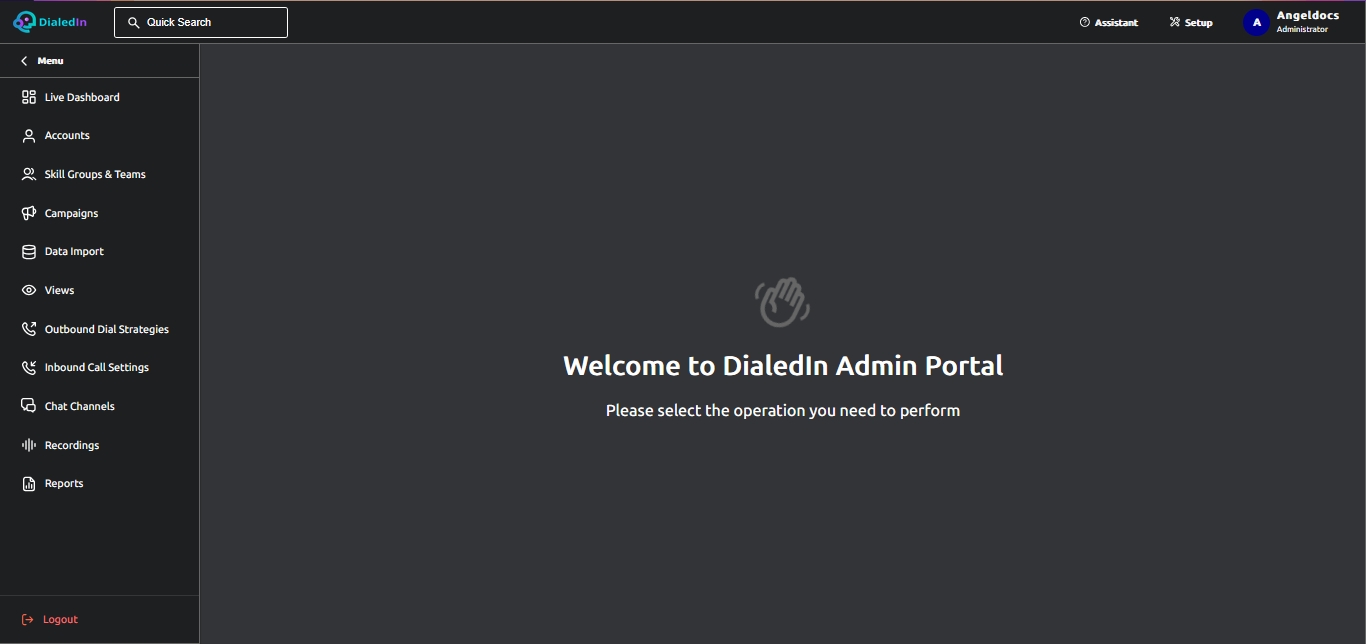The height and width of the screenshot is (644, 1366).
Task: Collapse the Menu sidebar using chevron
Action: tap(24, 61)
